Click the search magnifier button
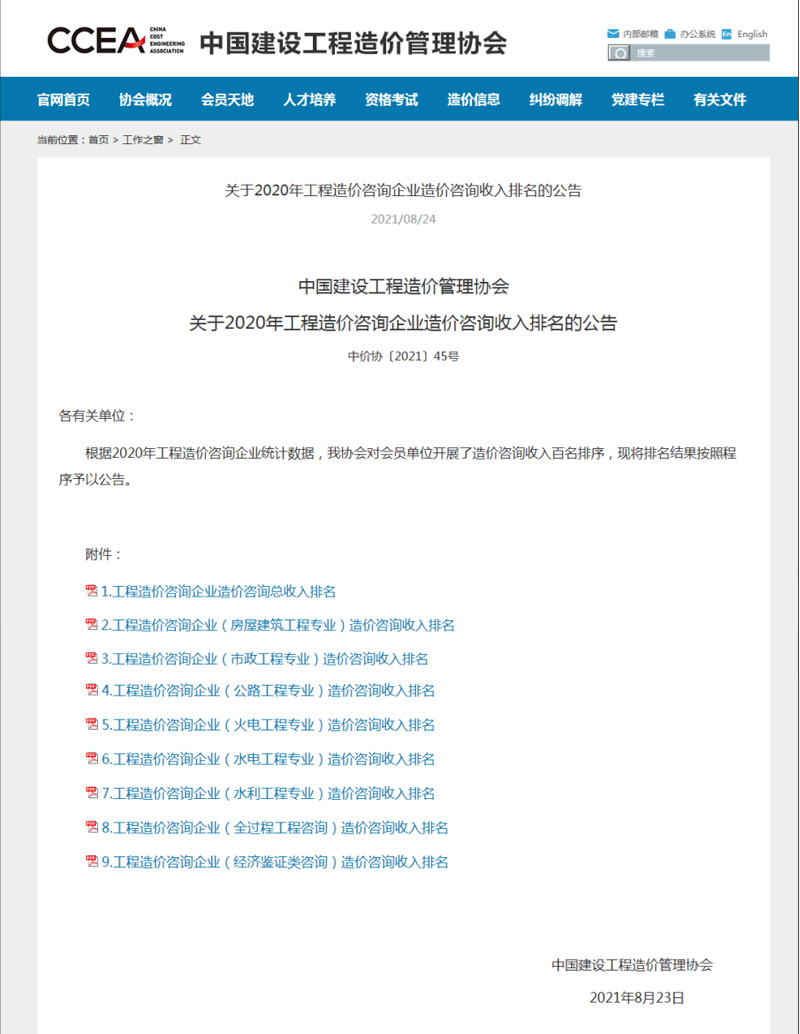This screenshot has width=800, height=1034. coord(619,53)
